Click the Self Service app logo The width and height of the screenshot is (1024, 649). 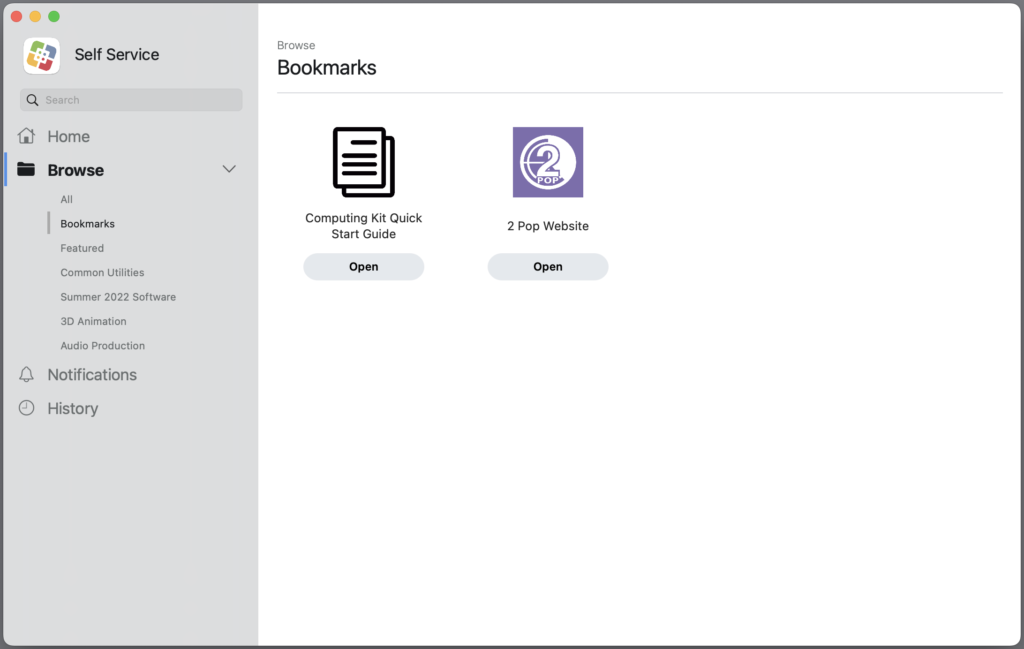(x=42, y=55)
